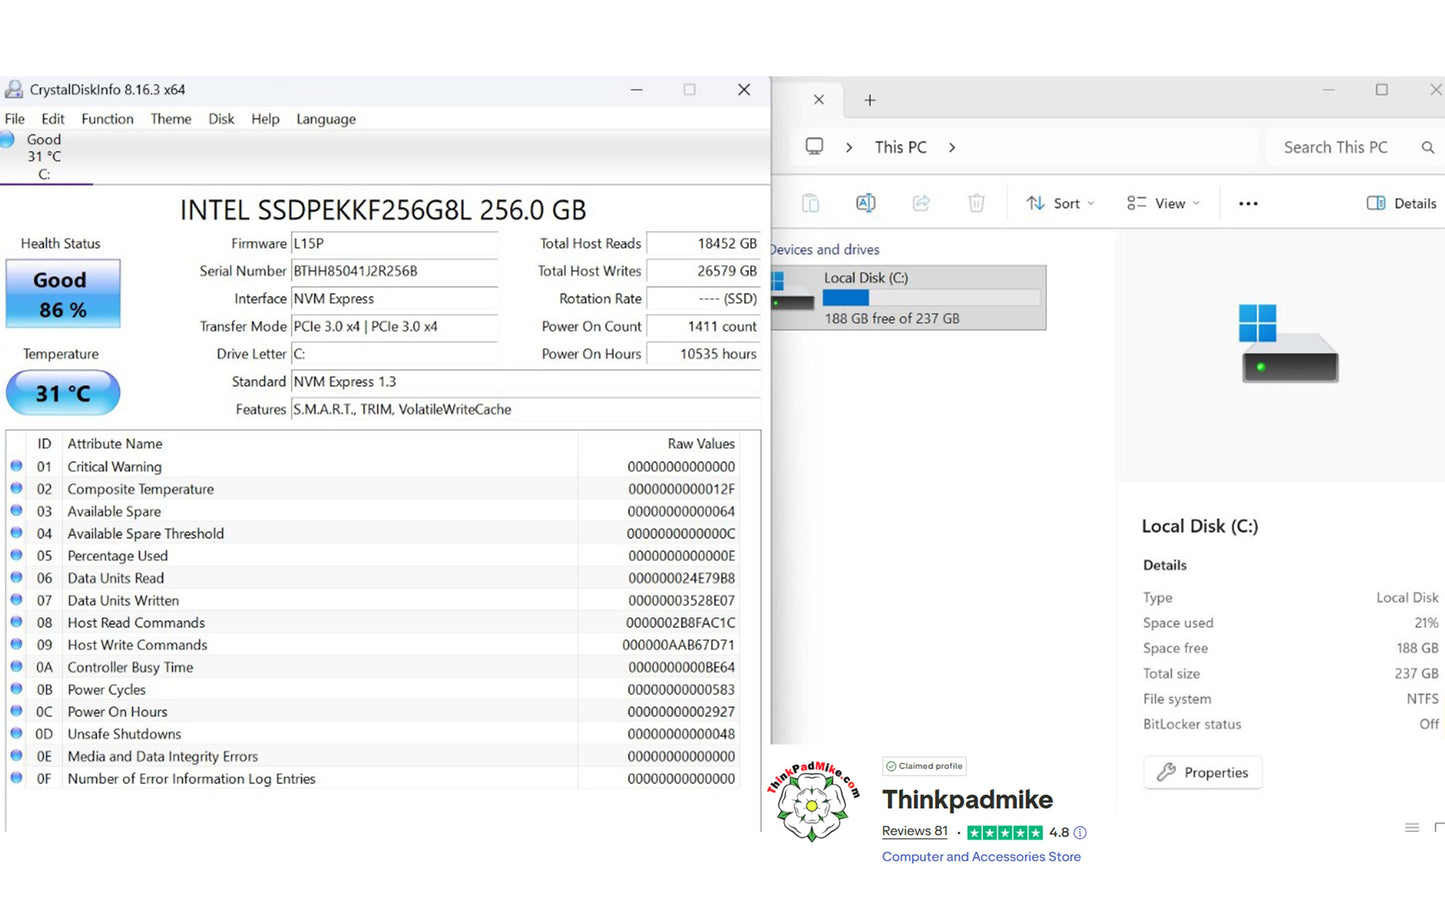Open the Language menu

[x=325, y=118]
